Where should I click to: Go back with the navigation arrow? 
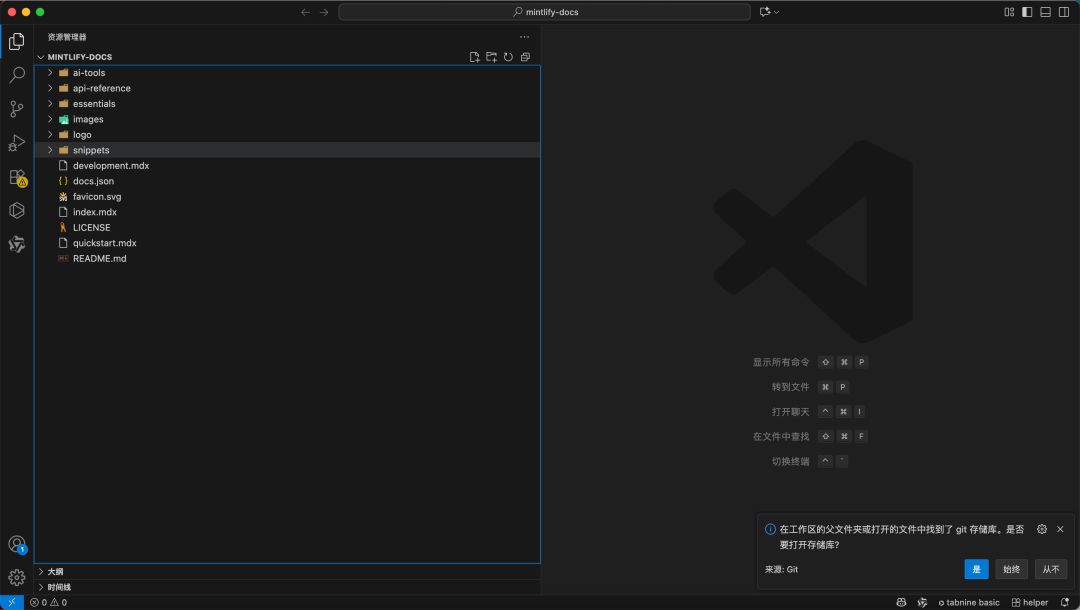coord(305,12)
